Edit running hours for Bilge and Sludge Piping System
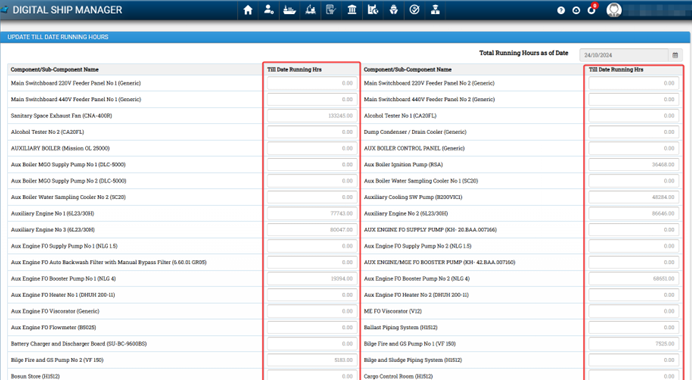692x380 pixels. [x=634, y=361]
